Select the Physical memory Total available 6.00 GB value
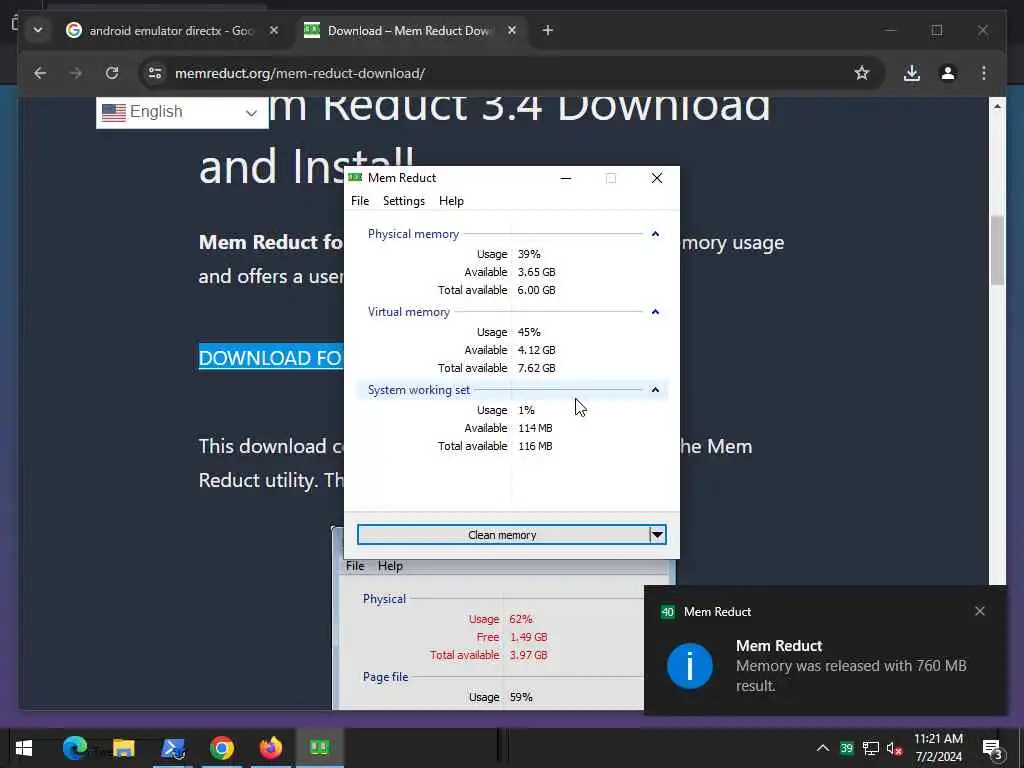Image resolution: width=1024 pixels, height=768 pixels. [536, 290]
